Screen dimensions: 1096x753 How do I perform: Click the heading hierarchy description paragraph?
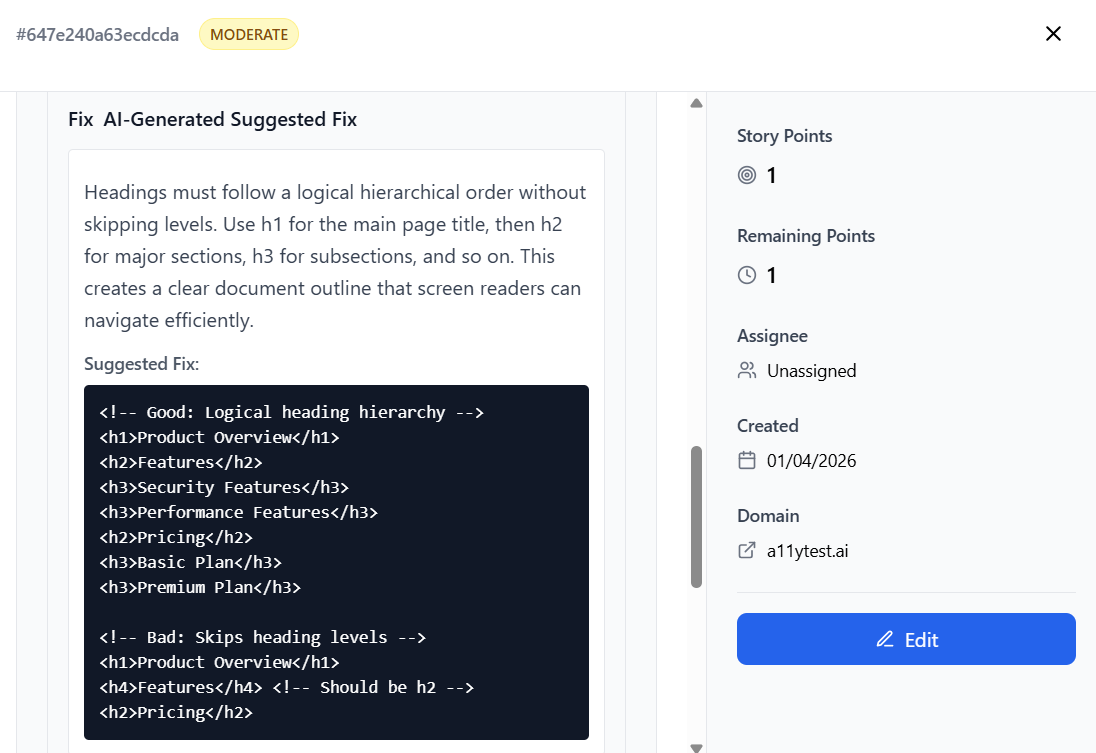[x=335, y=256]
